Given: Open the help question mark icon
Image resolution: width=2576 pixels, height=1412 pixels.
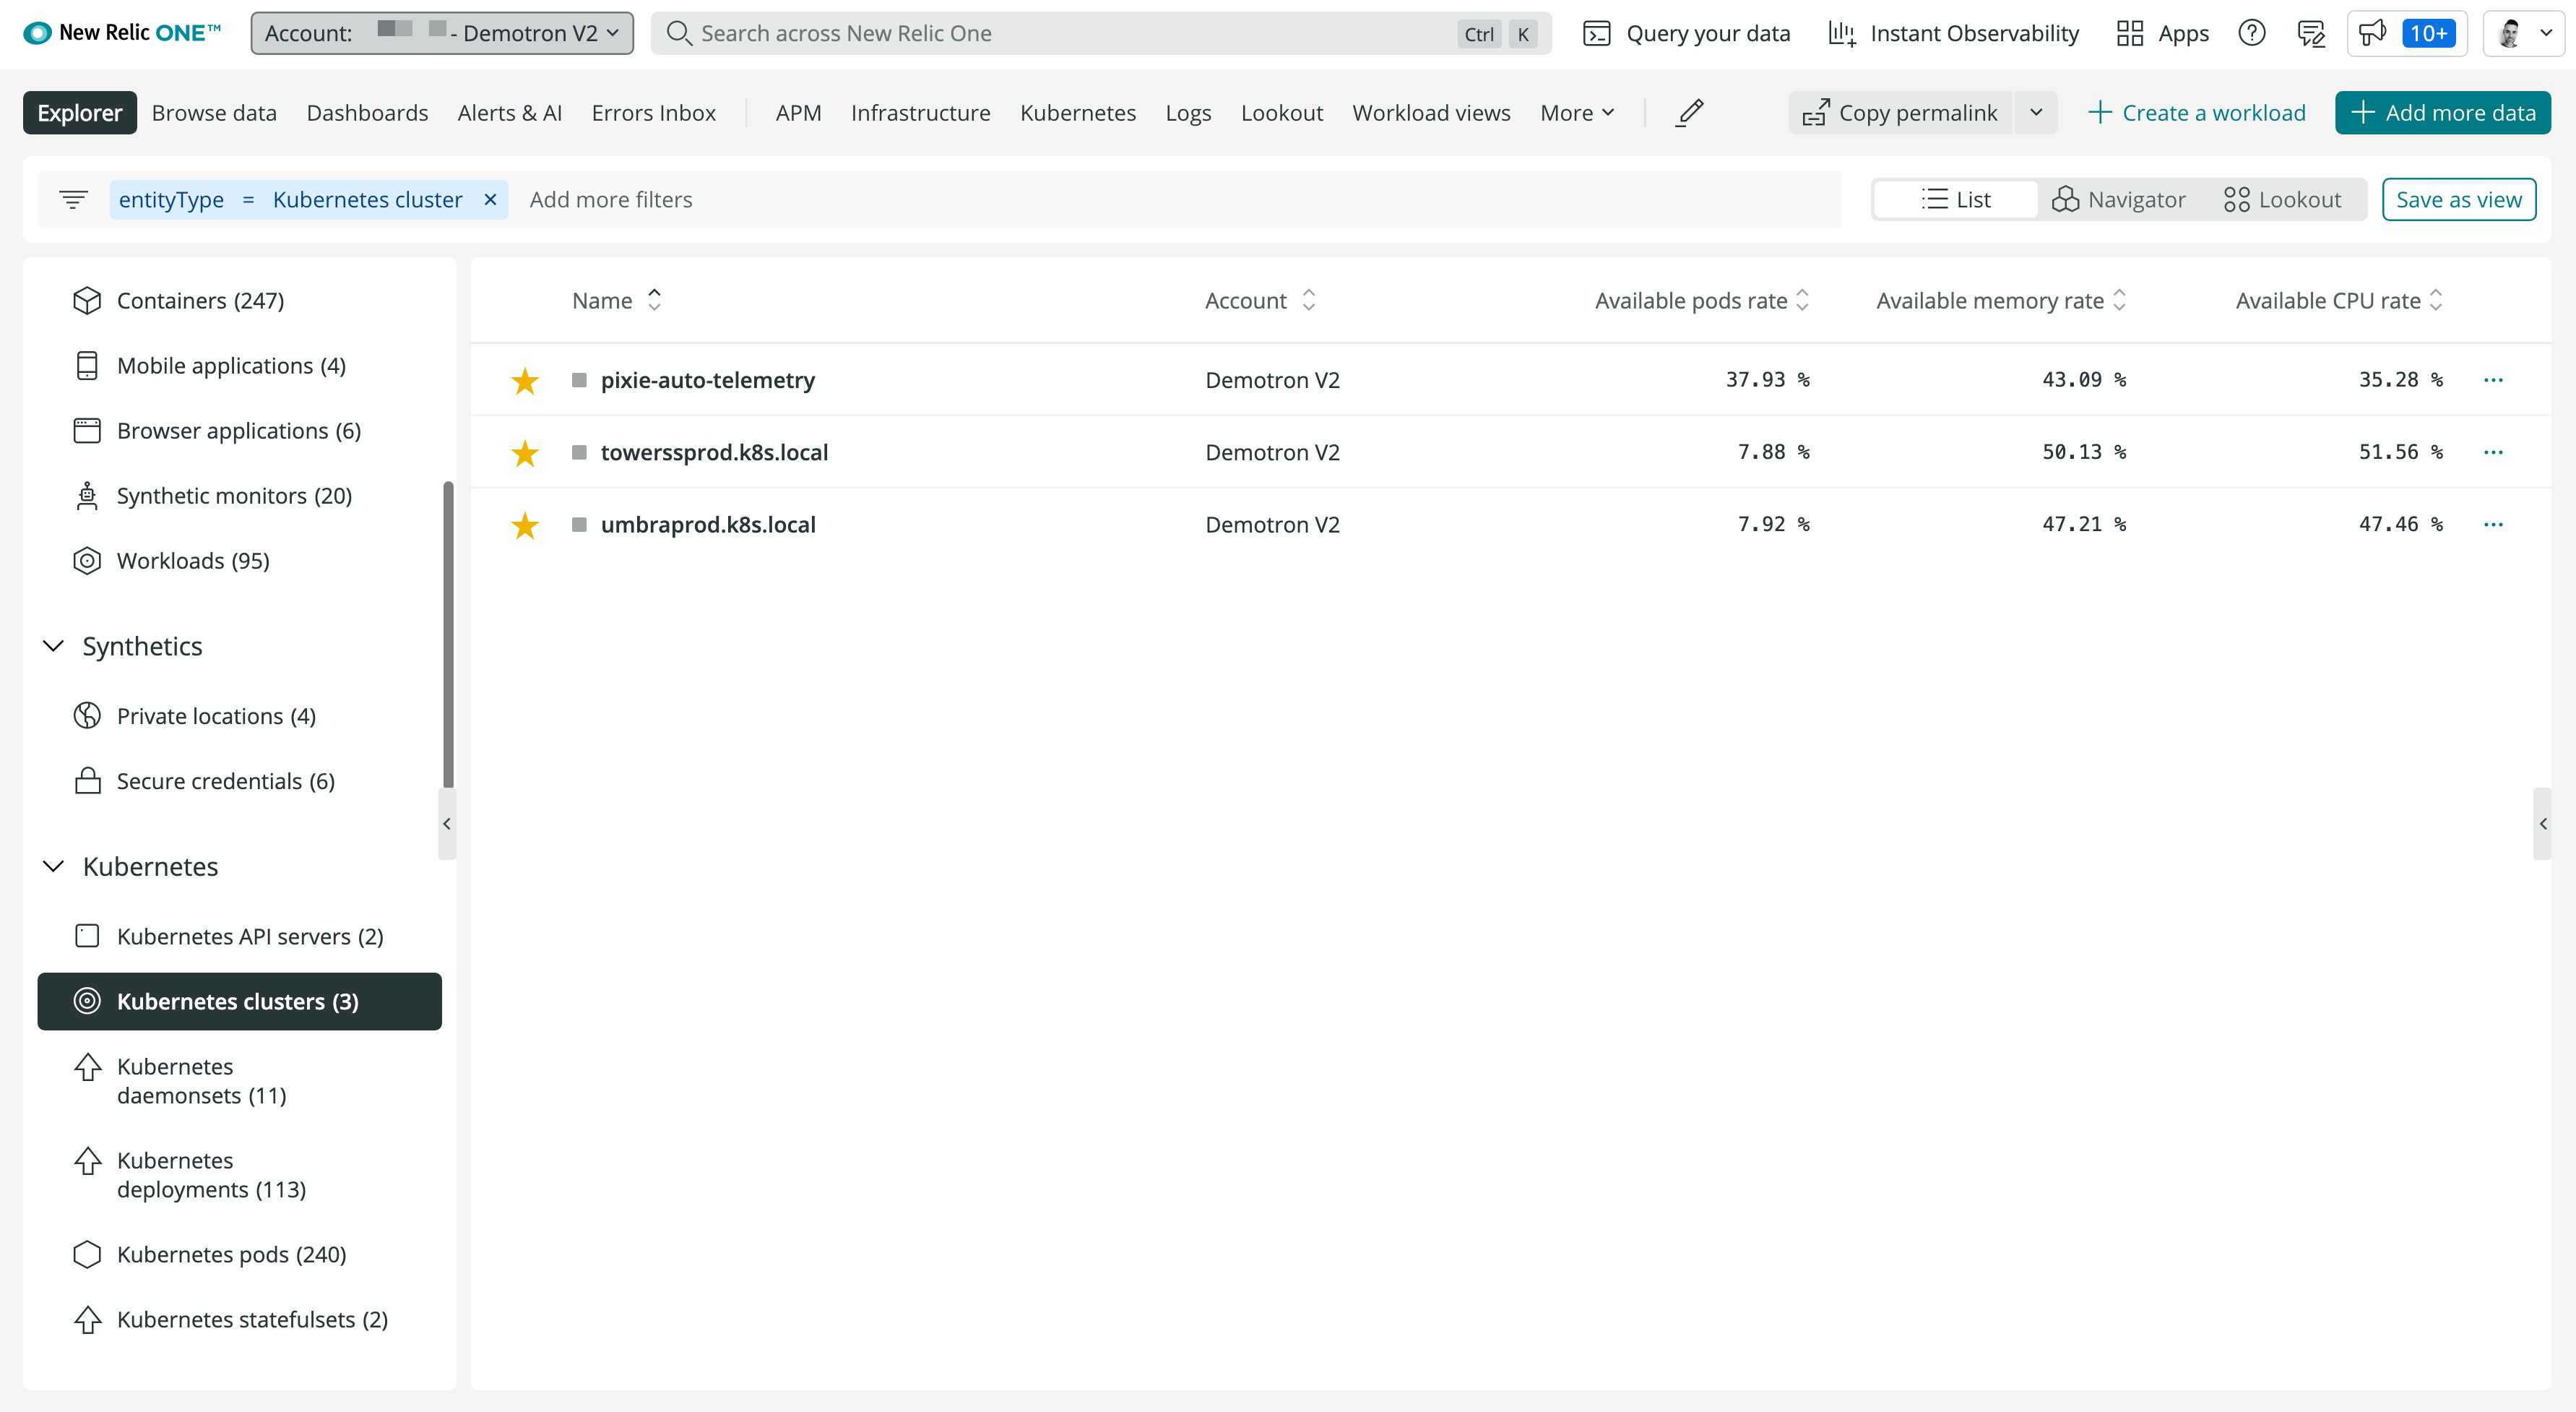Looking at the screenshot, I should 2251,33.
